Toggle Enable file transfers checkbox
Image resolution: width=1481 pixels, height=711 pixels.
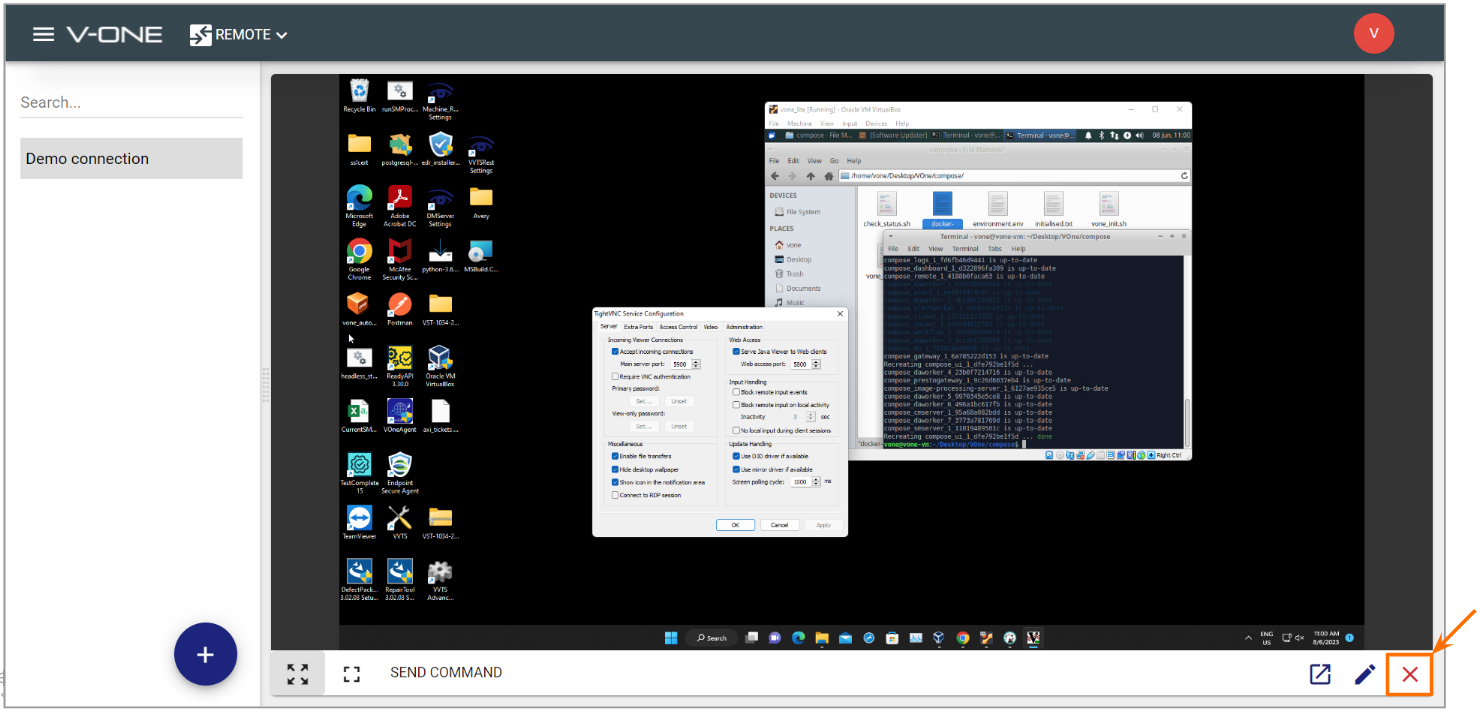click(615, 456)
